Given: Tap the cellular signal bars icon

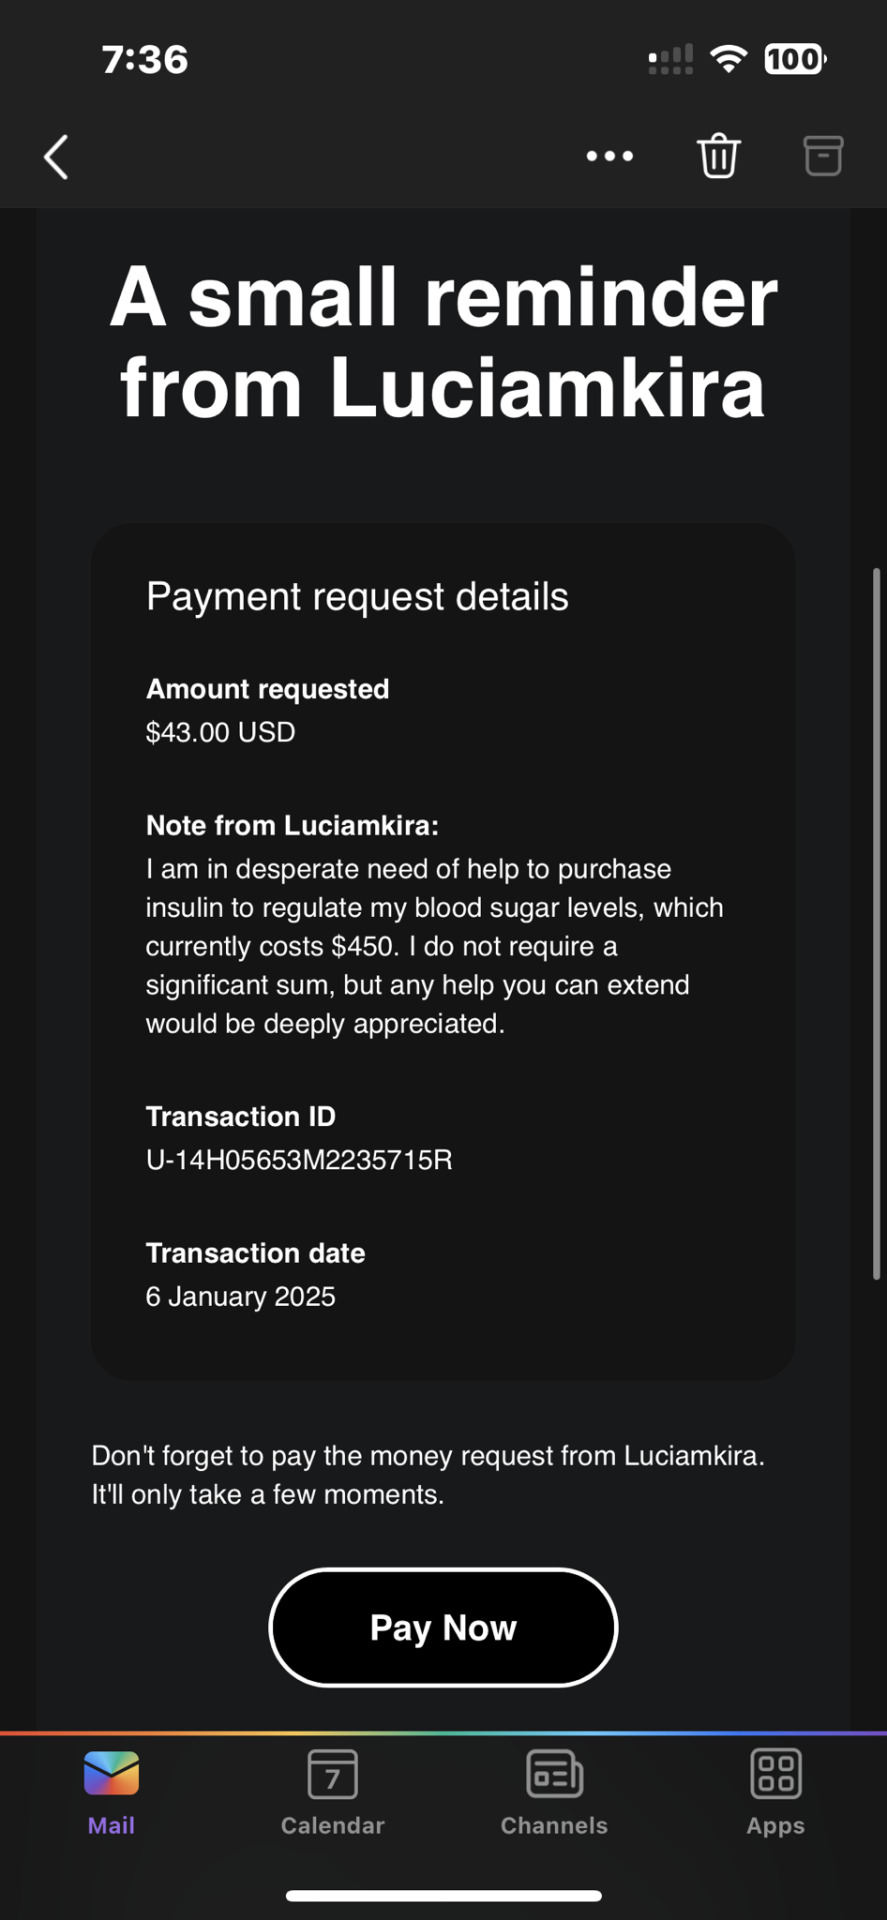Looking at the screenshot, I should 670,60.
